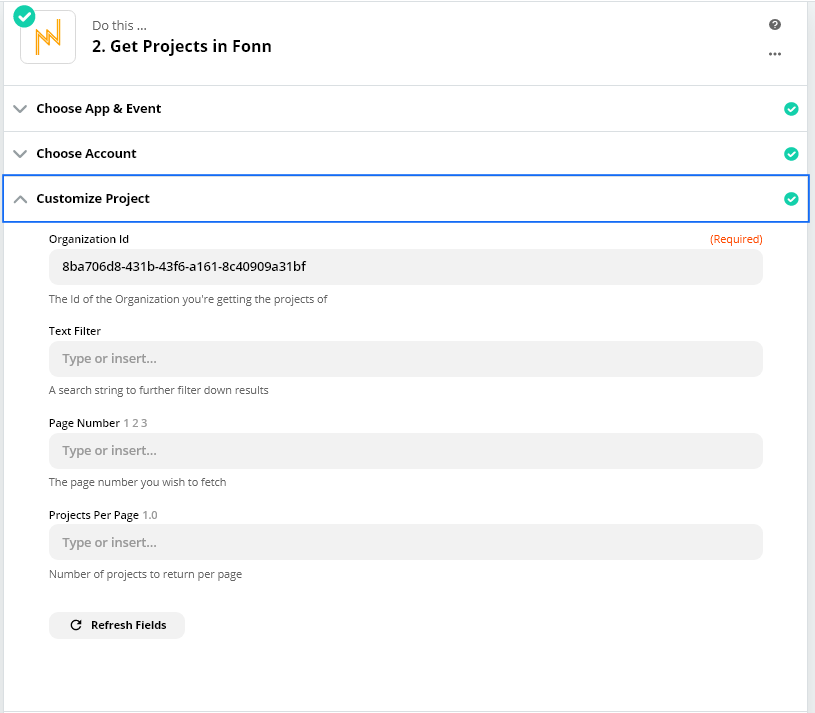Select the Page Number input field
The image size is (815, 713).
(405, 451)
